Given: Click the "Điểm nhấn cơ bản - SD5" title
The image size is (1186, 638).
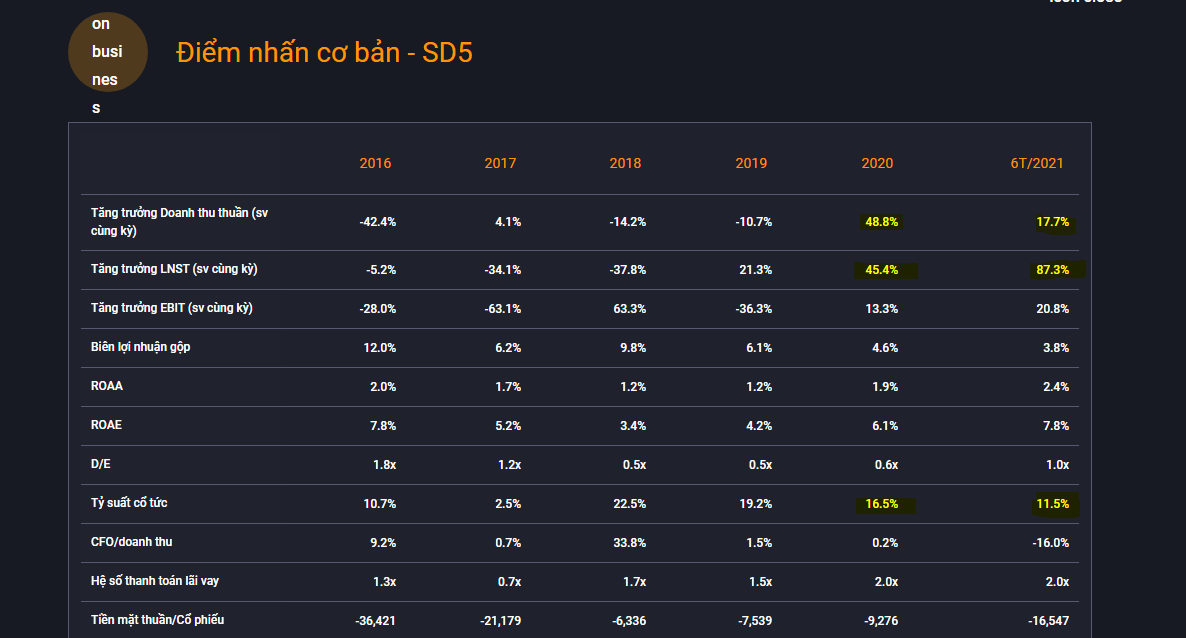Looking at the screenshot, I should point(324,53).
